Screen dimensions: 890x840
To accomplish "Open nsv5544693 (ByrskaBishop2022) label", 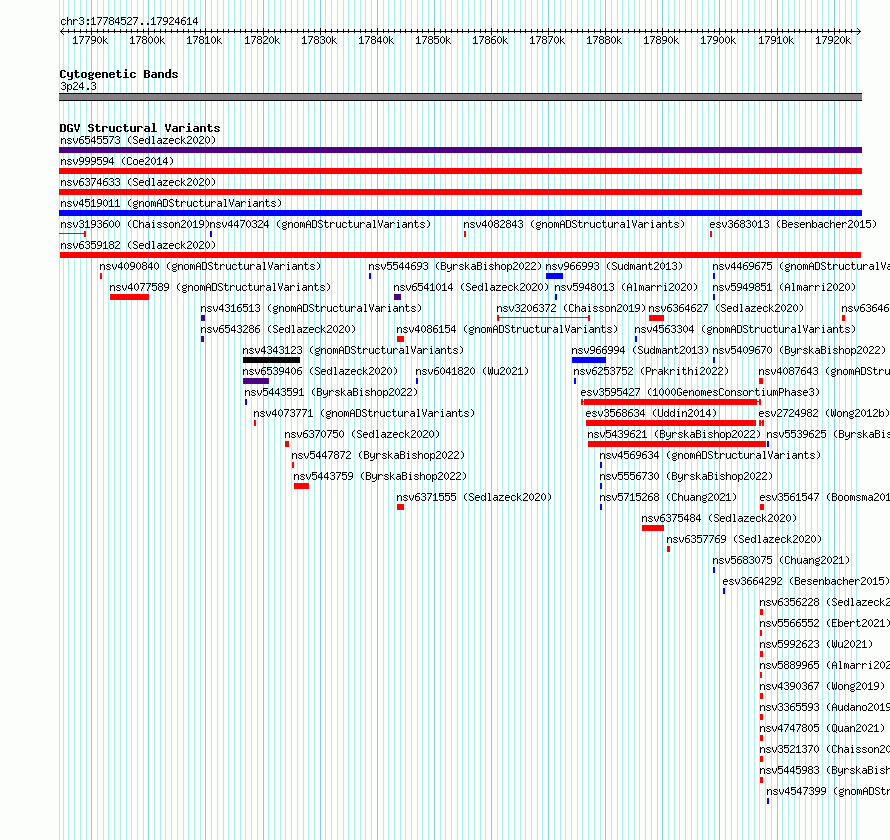I will coord(455,266).
